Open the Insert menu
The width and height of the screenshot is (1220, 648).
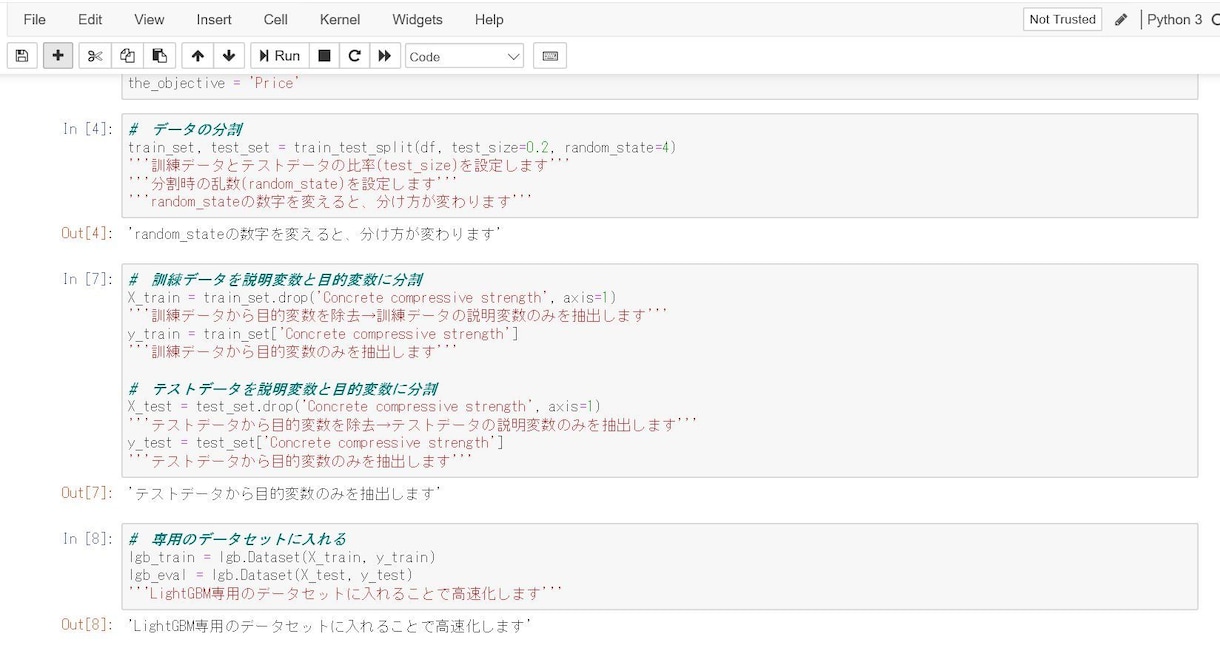(214, 19)
